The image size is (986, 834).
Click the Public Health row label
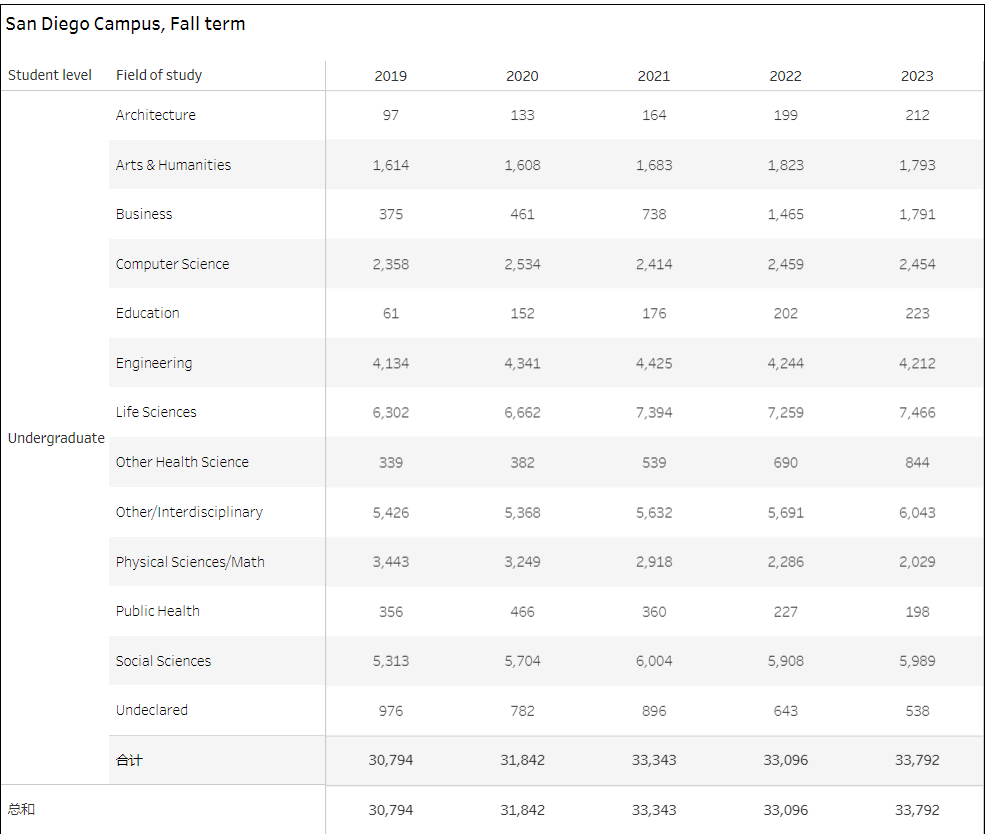[x=157, y=611]
